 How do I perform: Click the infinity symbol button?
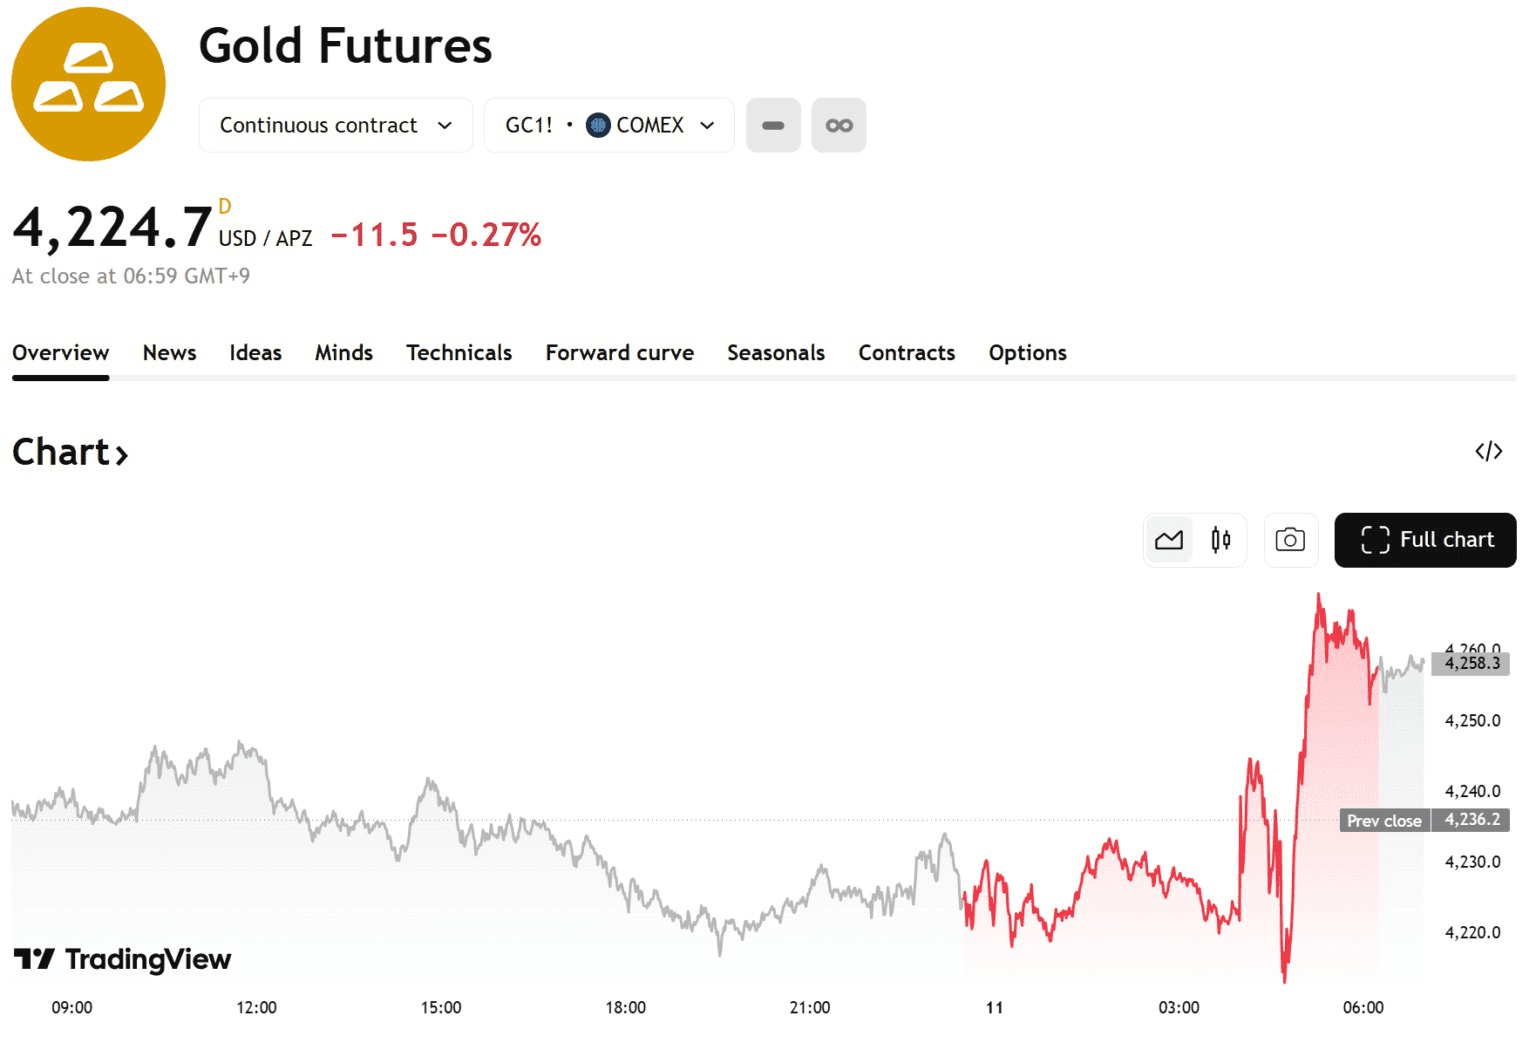coord(838,125)
